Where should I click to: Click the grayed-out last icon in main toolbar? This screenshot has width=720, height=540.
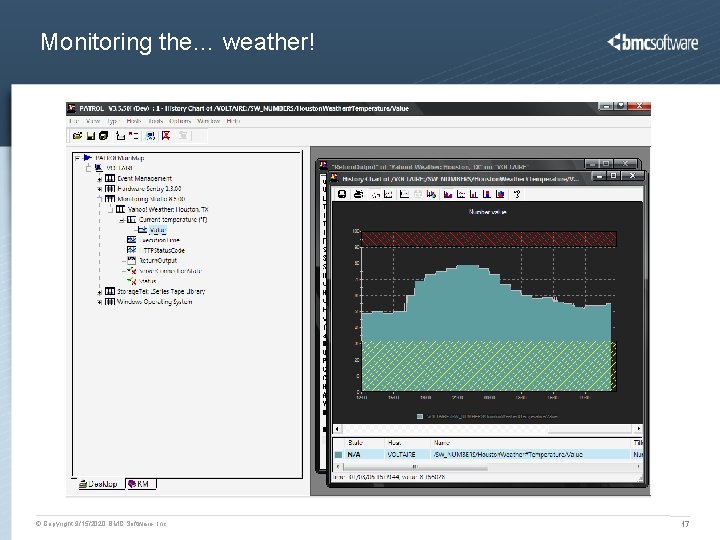pos(183,135)
